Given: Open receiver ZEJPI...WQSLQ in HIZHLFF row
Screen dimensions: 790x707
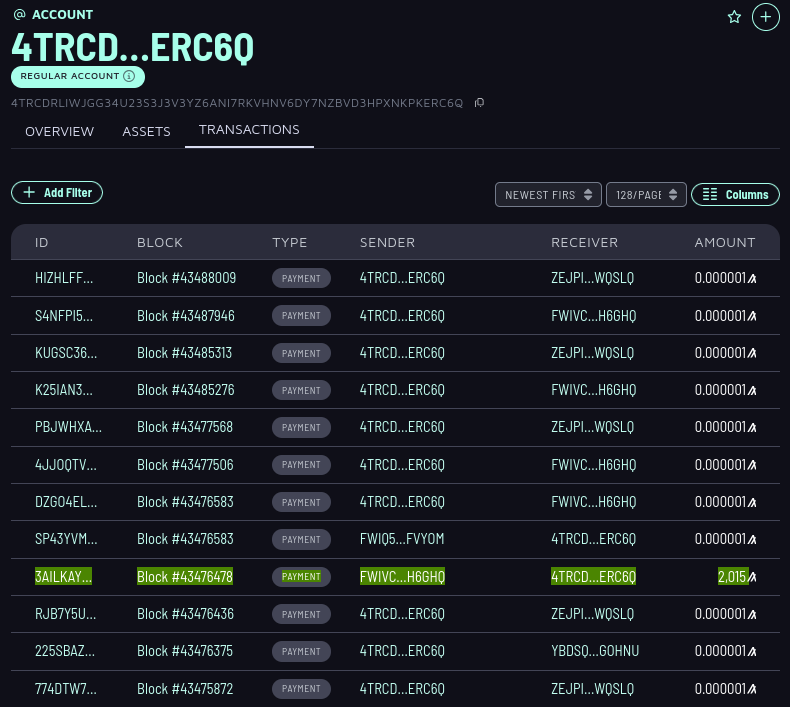Looking at the screenshot, I should [x=592, y=278].
